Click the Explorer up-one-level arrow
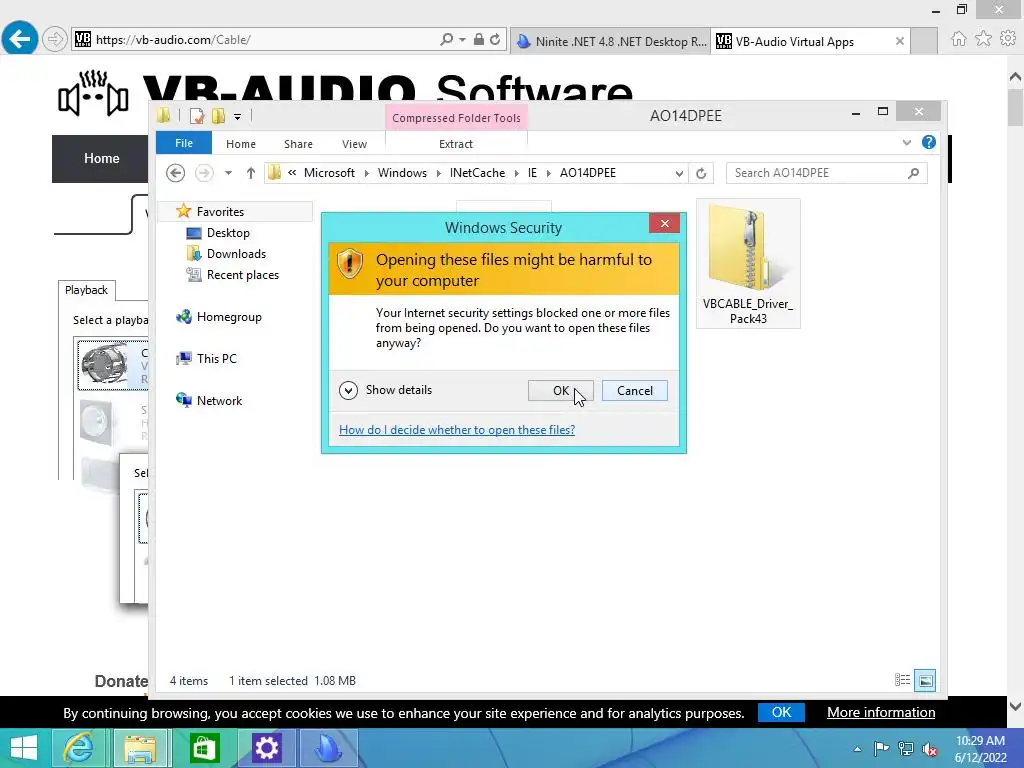Screen dimensions: 1024x768 (x=251, y=173)
